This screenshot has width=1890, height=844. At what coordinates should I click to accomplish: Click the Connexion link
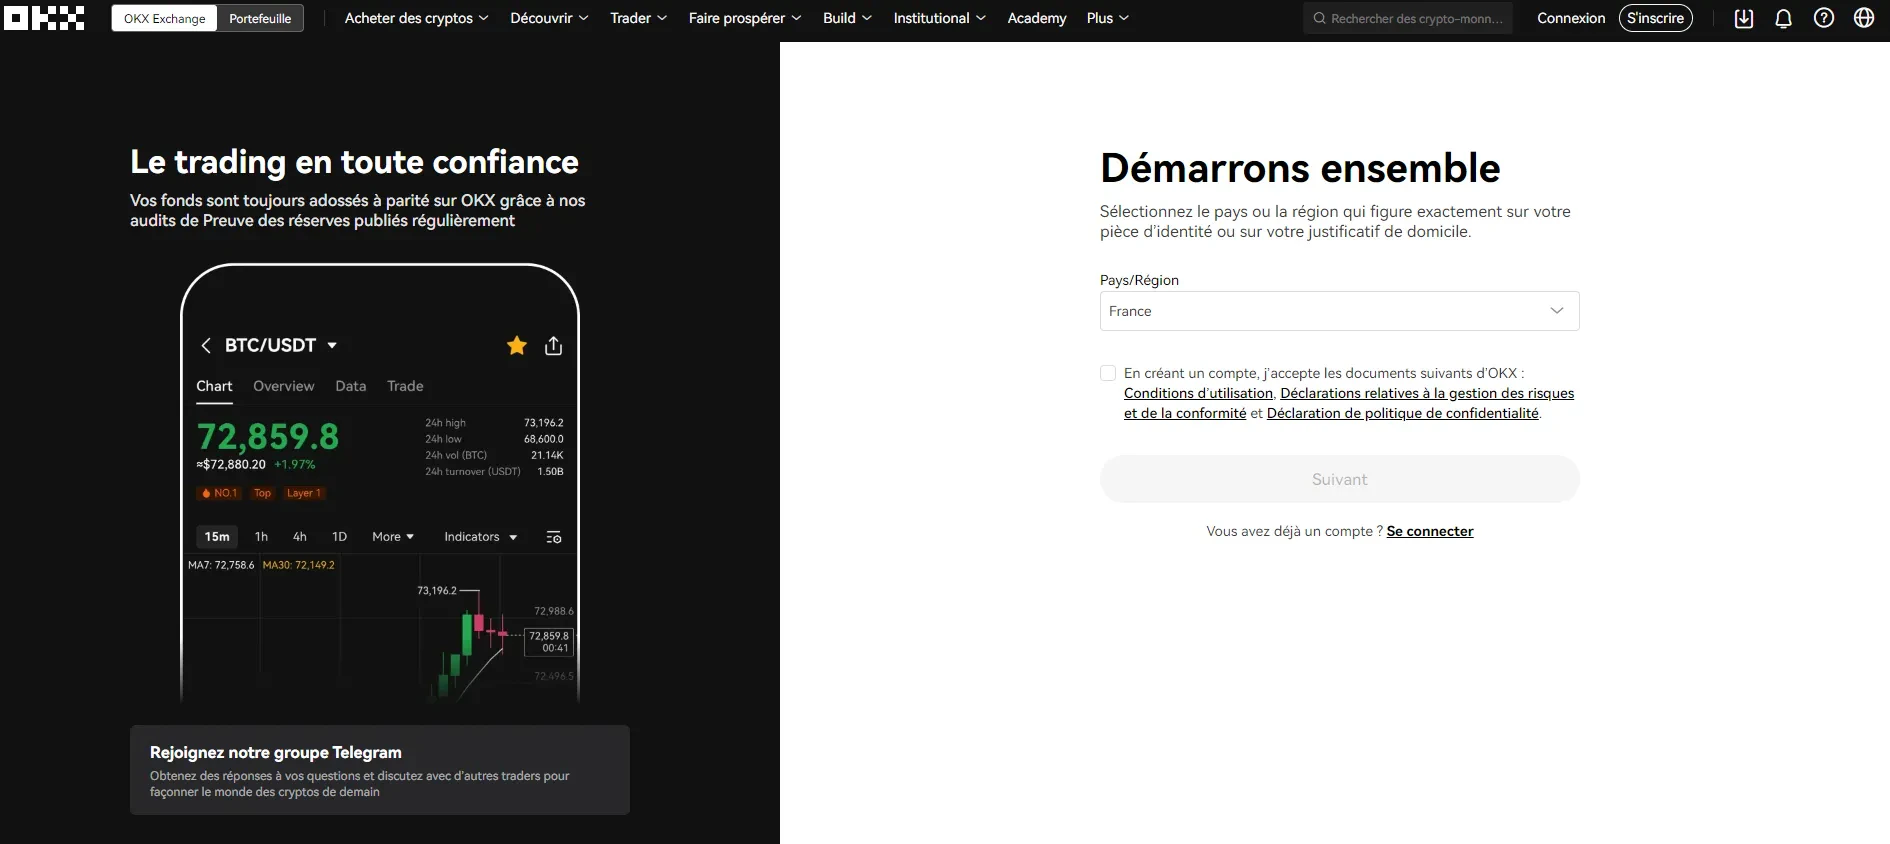(x=1571, y=18)
